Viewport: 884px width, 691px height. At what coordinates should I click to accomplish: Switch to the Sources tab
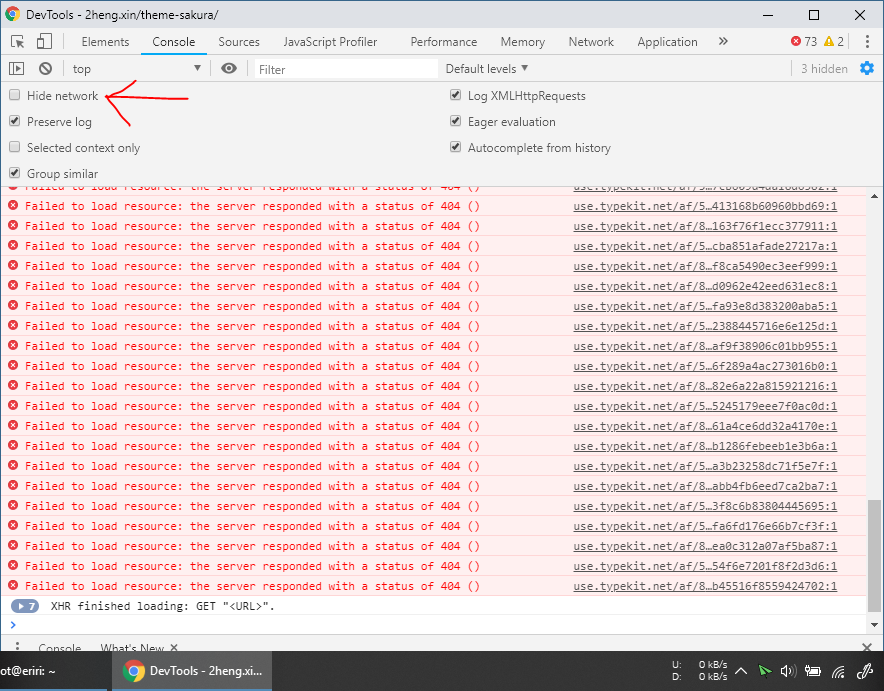pos(239,42)
